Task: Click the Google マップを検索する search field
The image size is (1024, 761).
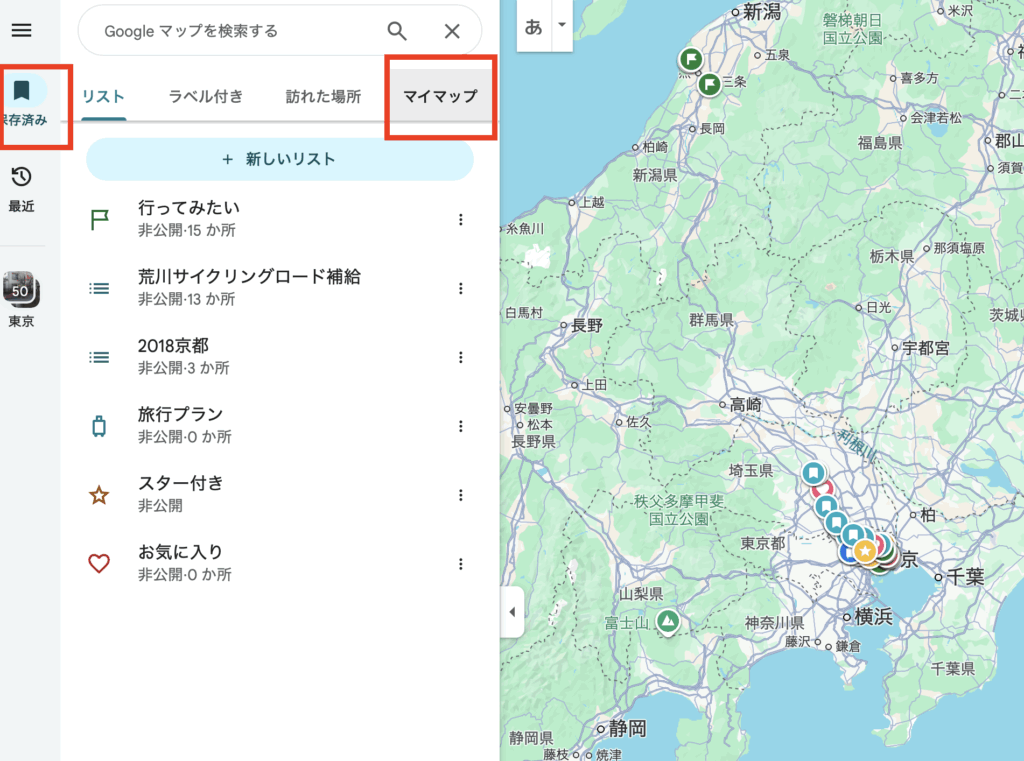Action: coord(230,31)
